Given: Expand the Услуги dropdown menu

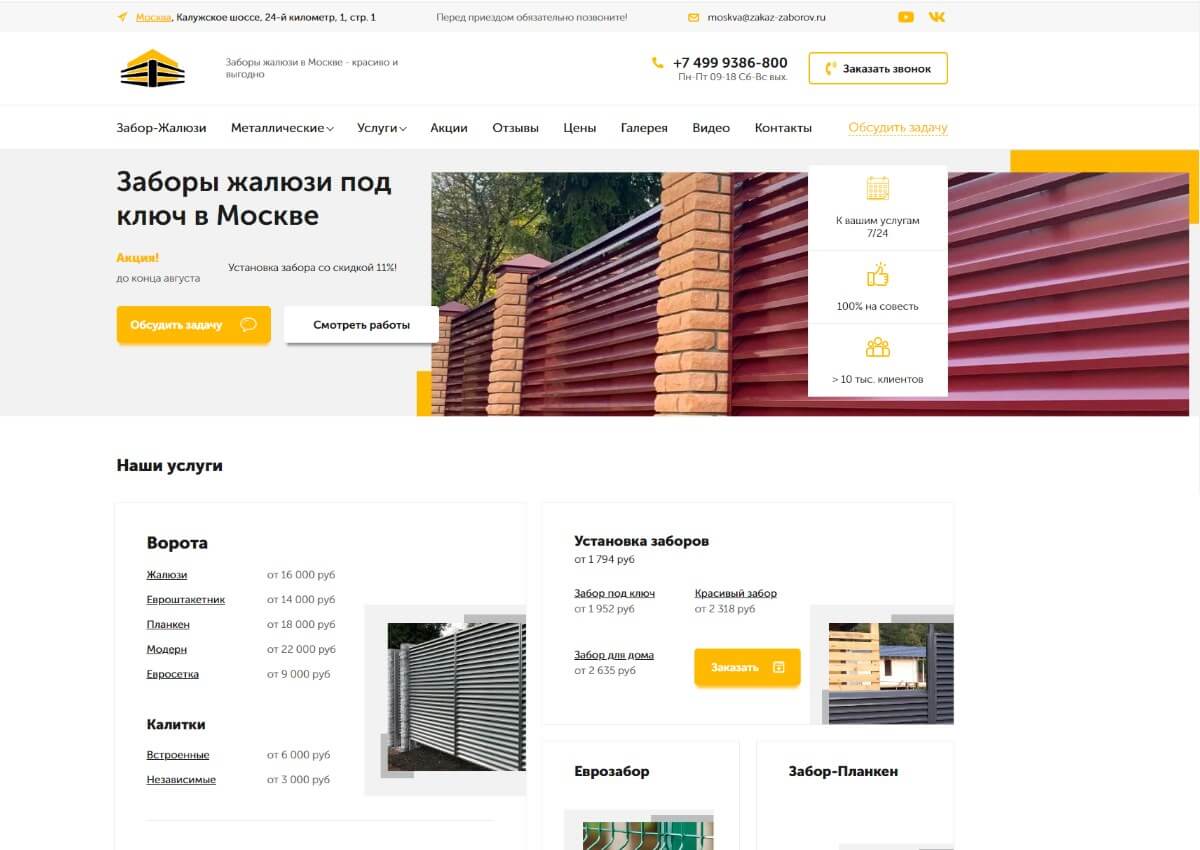Looking at the screenshot, I should tap(382, 128).
